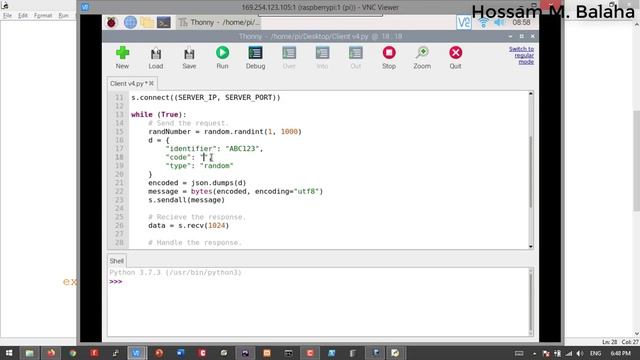Minimize the Thonny window

[x=511, y=36]
